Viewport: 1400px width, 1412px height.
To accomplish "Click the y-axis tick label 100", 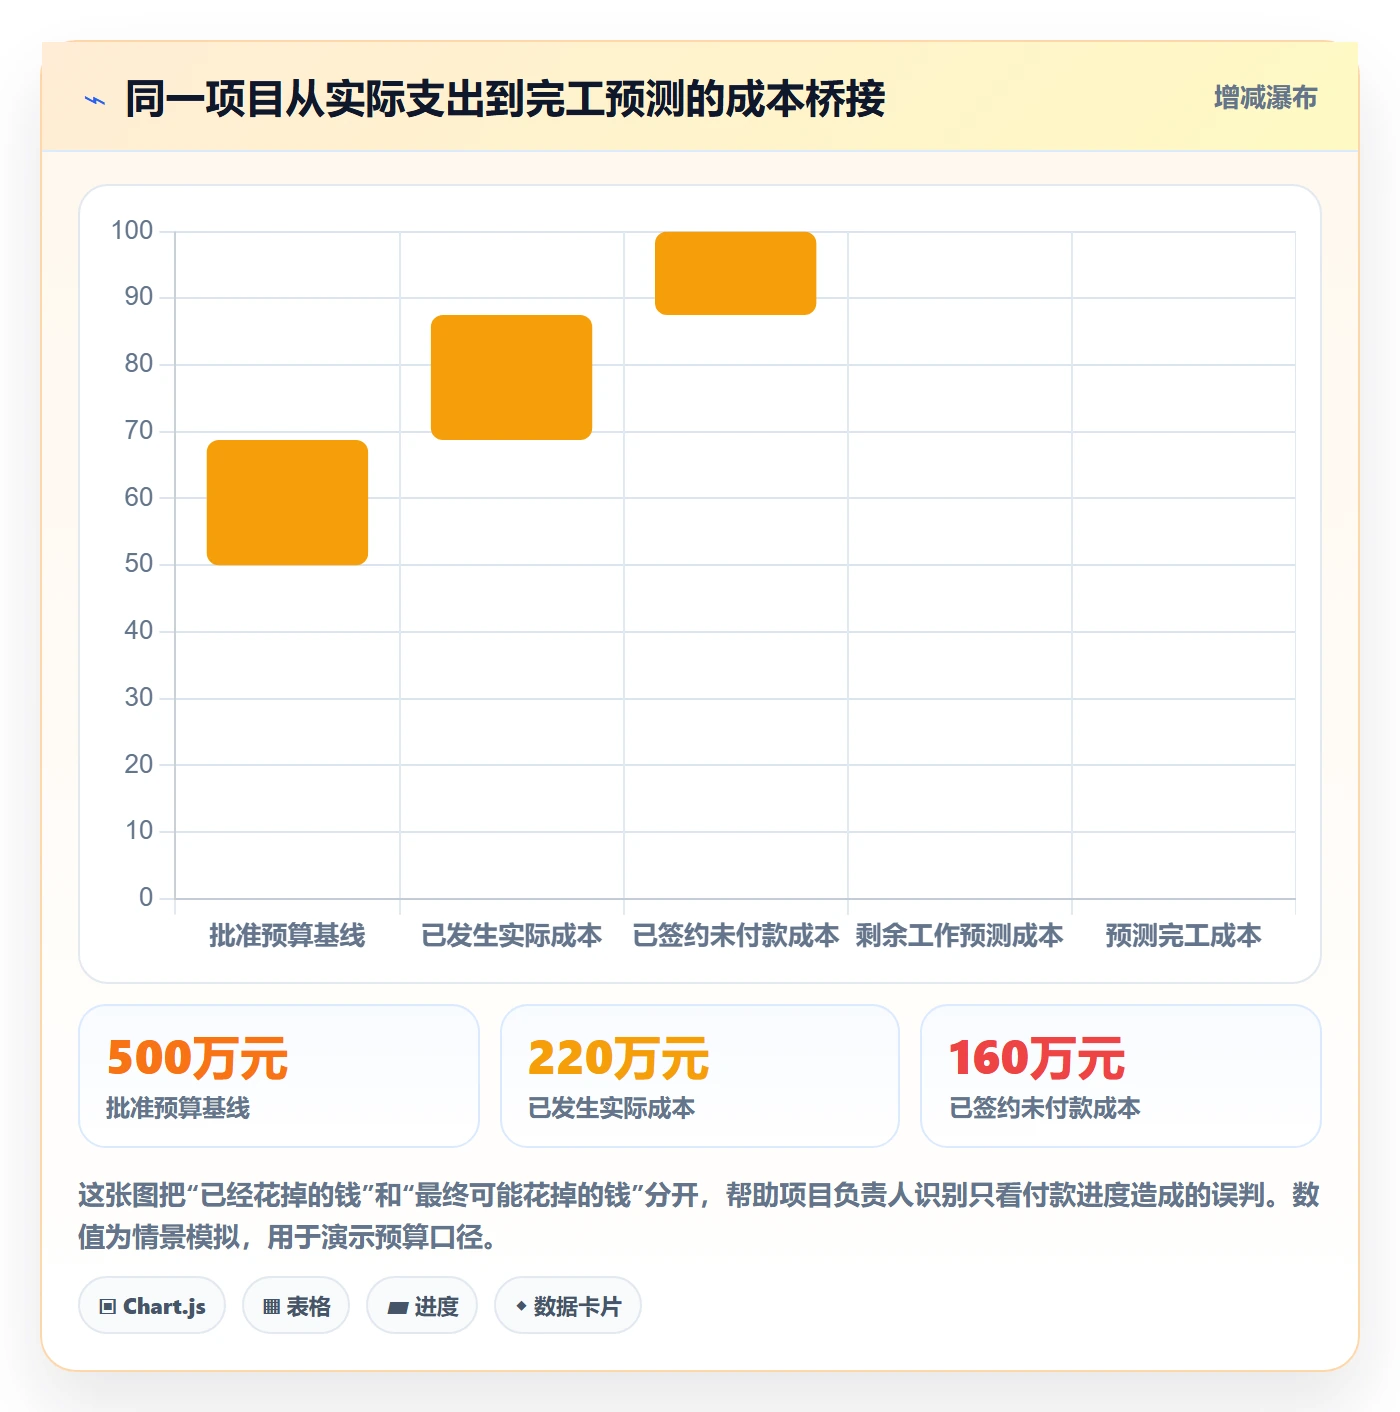I will [132, 231].
